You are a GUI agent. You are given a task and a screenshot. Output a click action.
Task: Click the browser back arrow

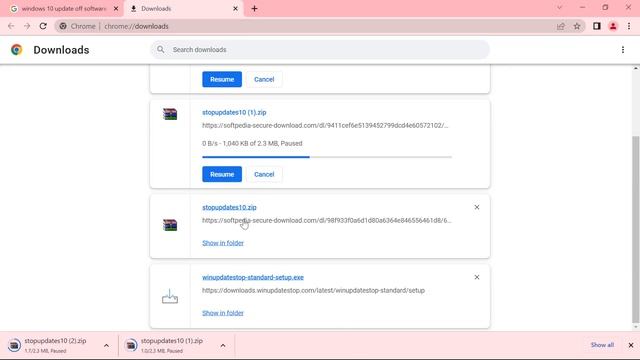coord(11,26)
